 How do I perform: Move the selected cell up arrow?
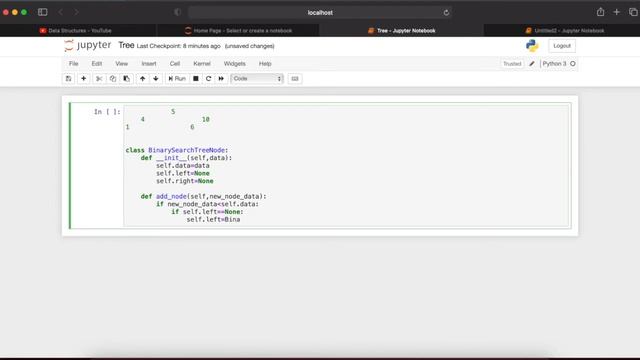(142, 78)
